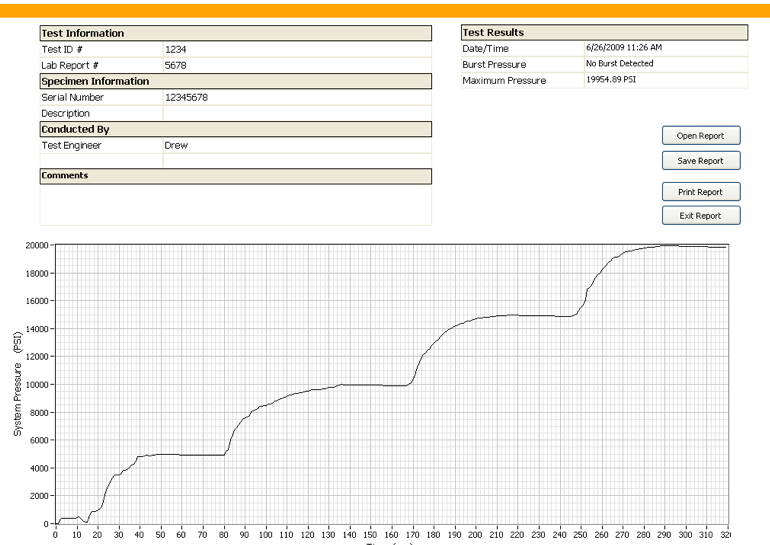The width and height of the screenshot is (770, 545).
Task: Click the Open Report button
Action: [x=700, y=136]
